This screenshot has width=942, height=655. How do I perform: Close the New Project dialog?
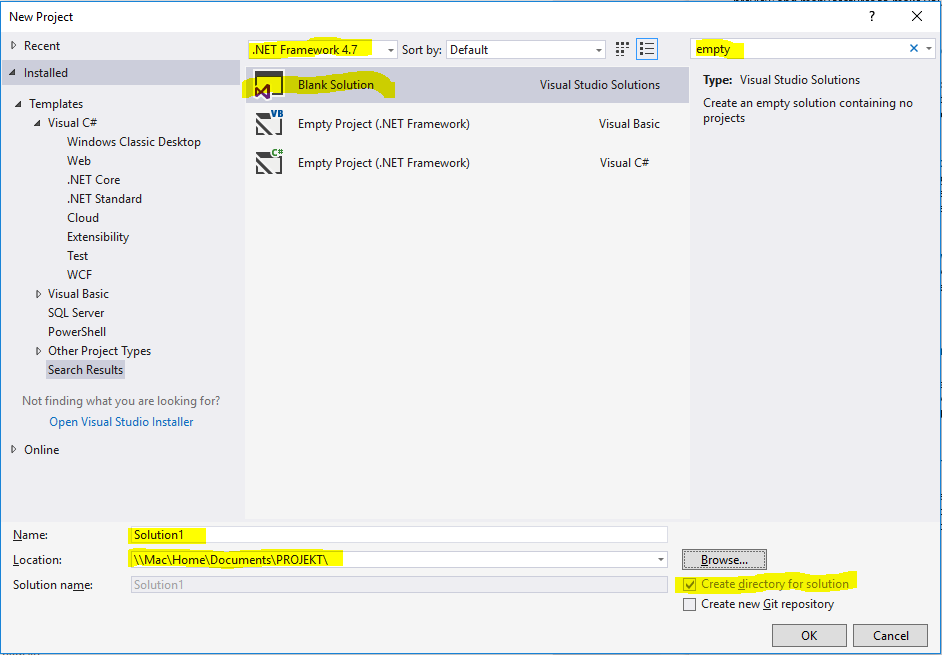coord(917,17)
